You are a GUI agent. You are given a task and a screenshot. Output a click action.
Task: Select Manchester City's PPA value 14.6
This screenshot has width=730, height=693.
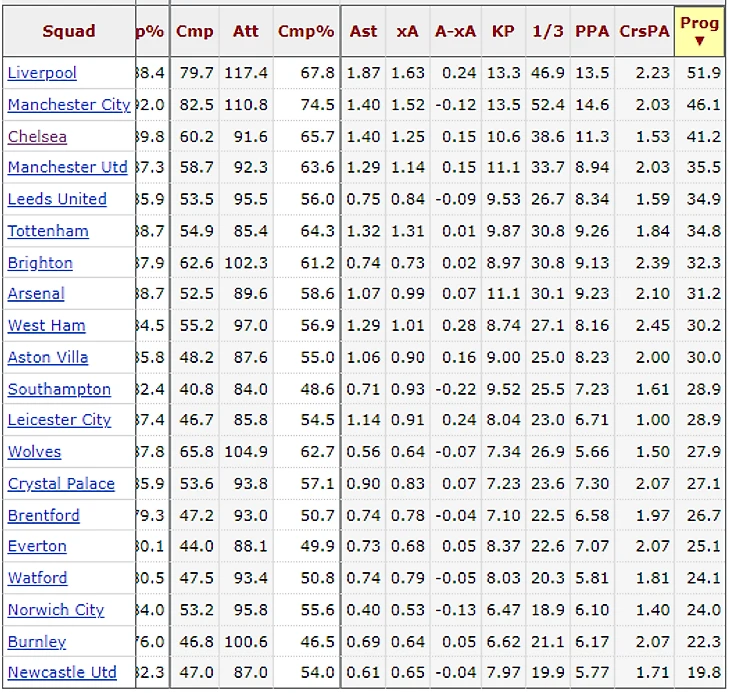tap(592, 105)
